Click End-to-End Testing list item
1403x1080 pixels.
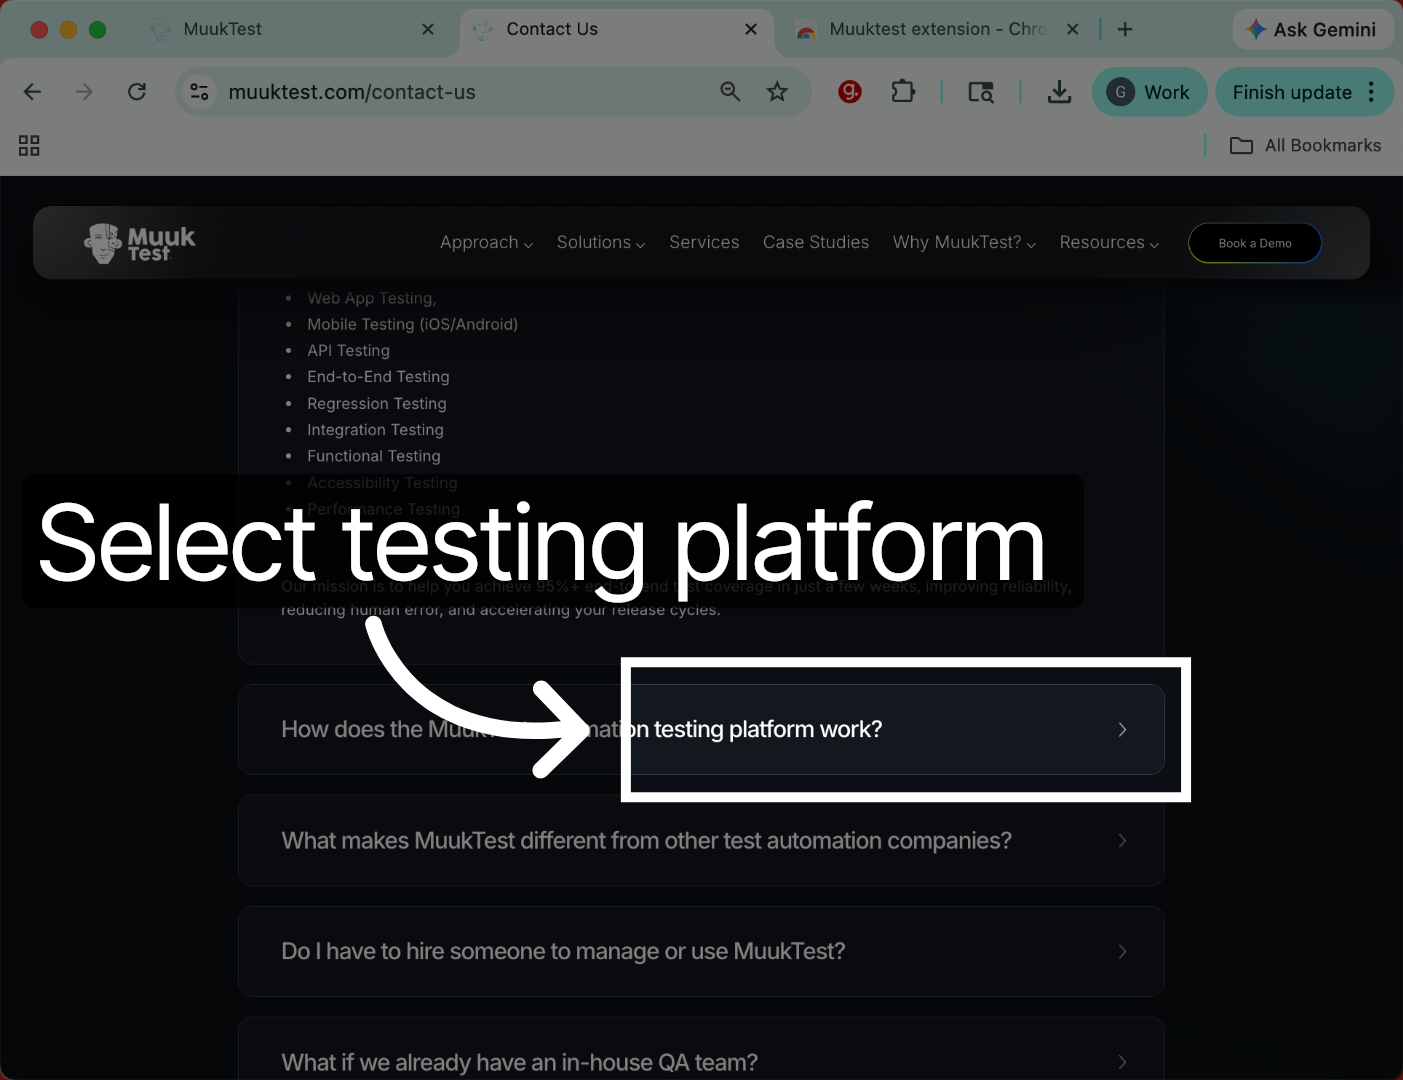point(378,377)
